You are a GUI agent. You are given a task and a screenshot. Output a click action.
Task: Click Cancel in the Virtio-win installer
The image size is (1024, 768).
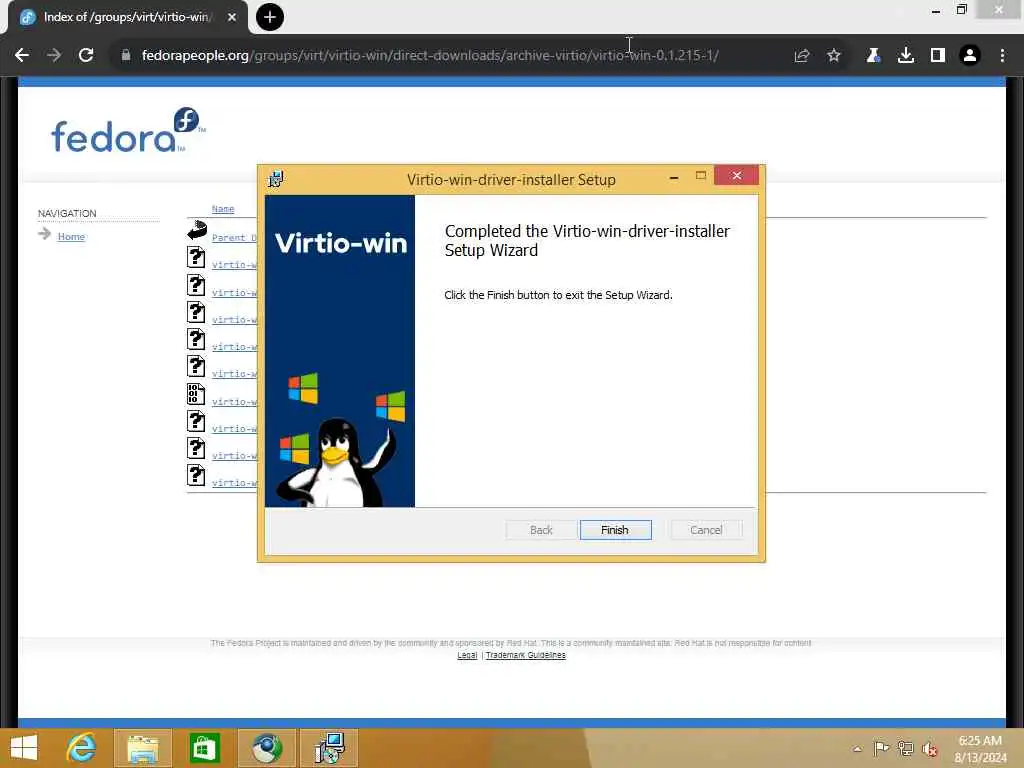point(706,530)
